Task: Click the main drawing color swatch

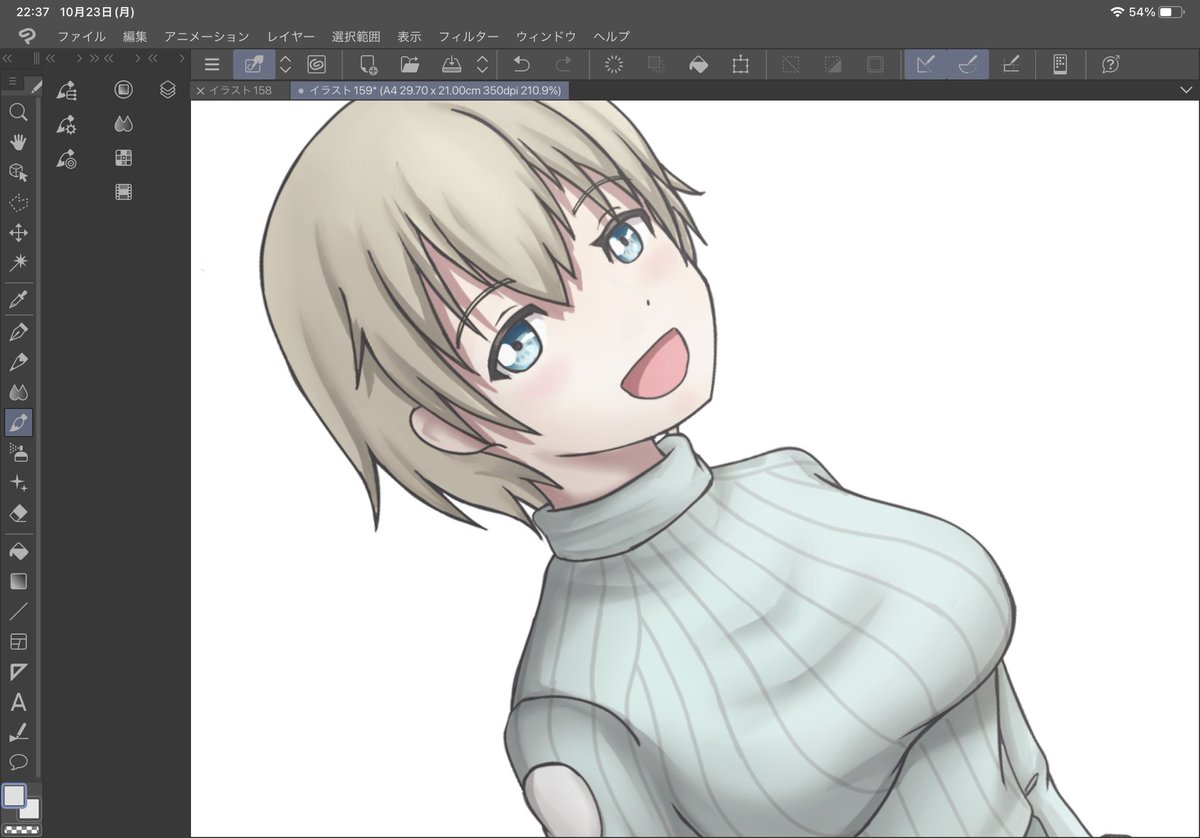Action: point(14,796)
